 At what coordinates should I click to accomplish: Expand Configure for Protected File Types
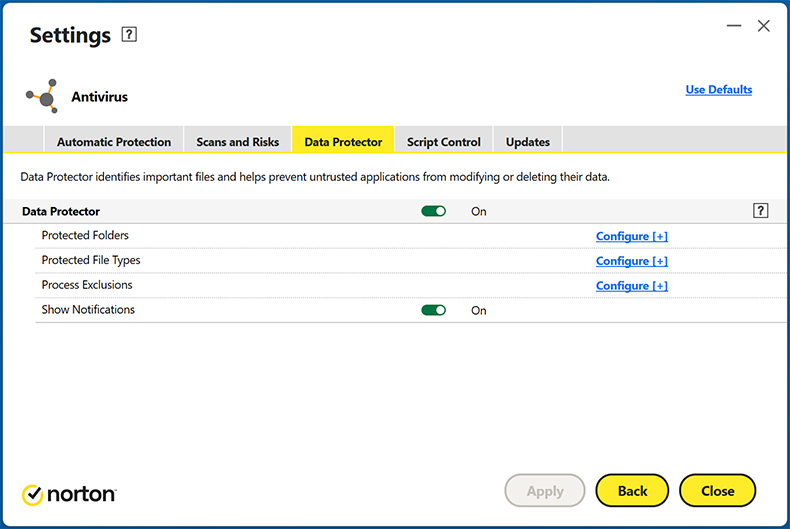click(x=631, y=261)
